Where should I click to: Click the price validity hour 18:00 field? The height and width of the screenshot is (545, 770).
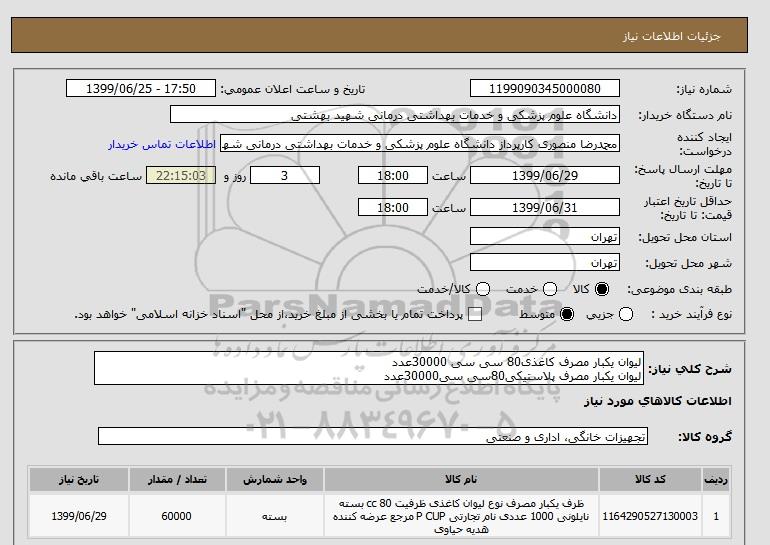click(x=393, y=207)
